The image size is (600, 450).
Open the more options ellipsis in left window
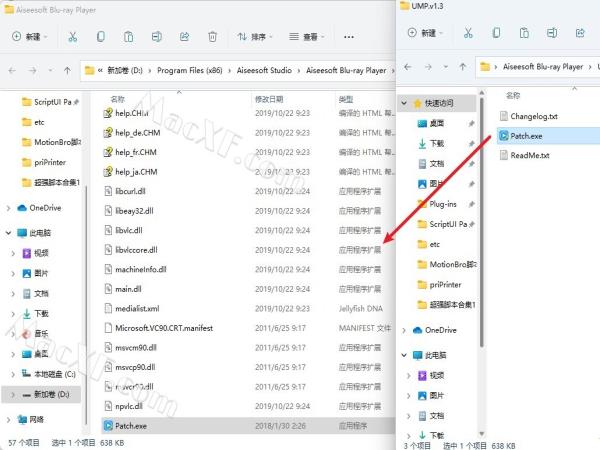click(x=349, y=37)
